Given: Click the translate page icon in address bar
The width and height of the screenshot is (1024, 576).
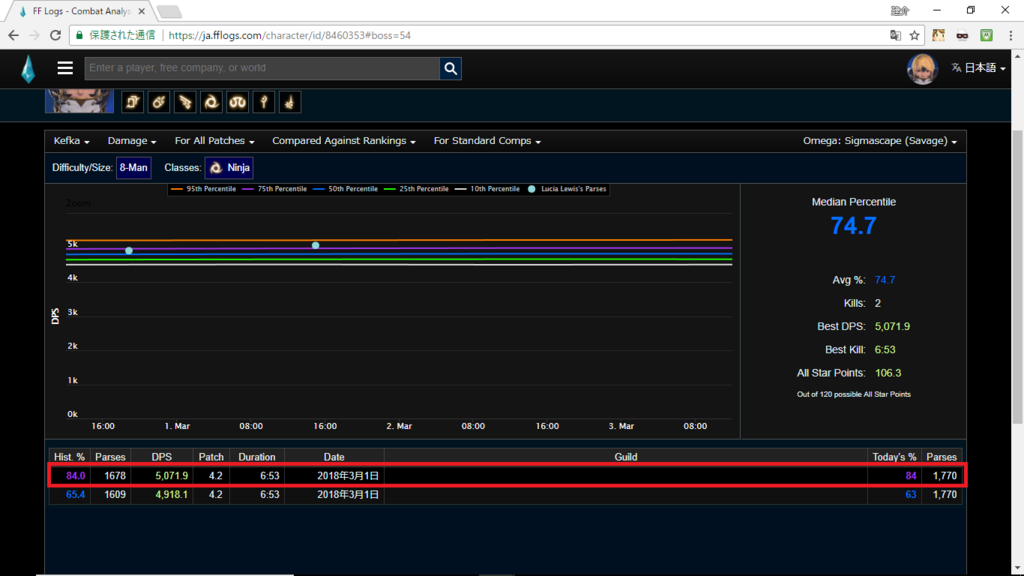Looking at the screenshot, I should 895,35.
